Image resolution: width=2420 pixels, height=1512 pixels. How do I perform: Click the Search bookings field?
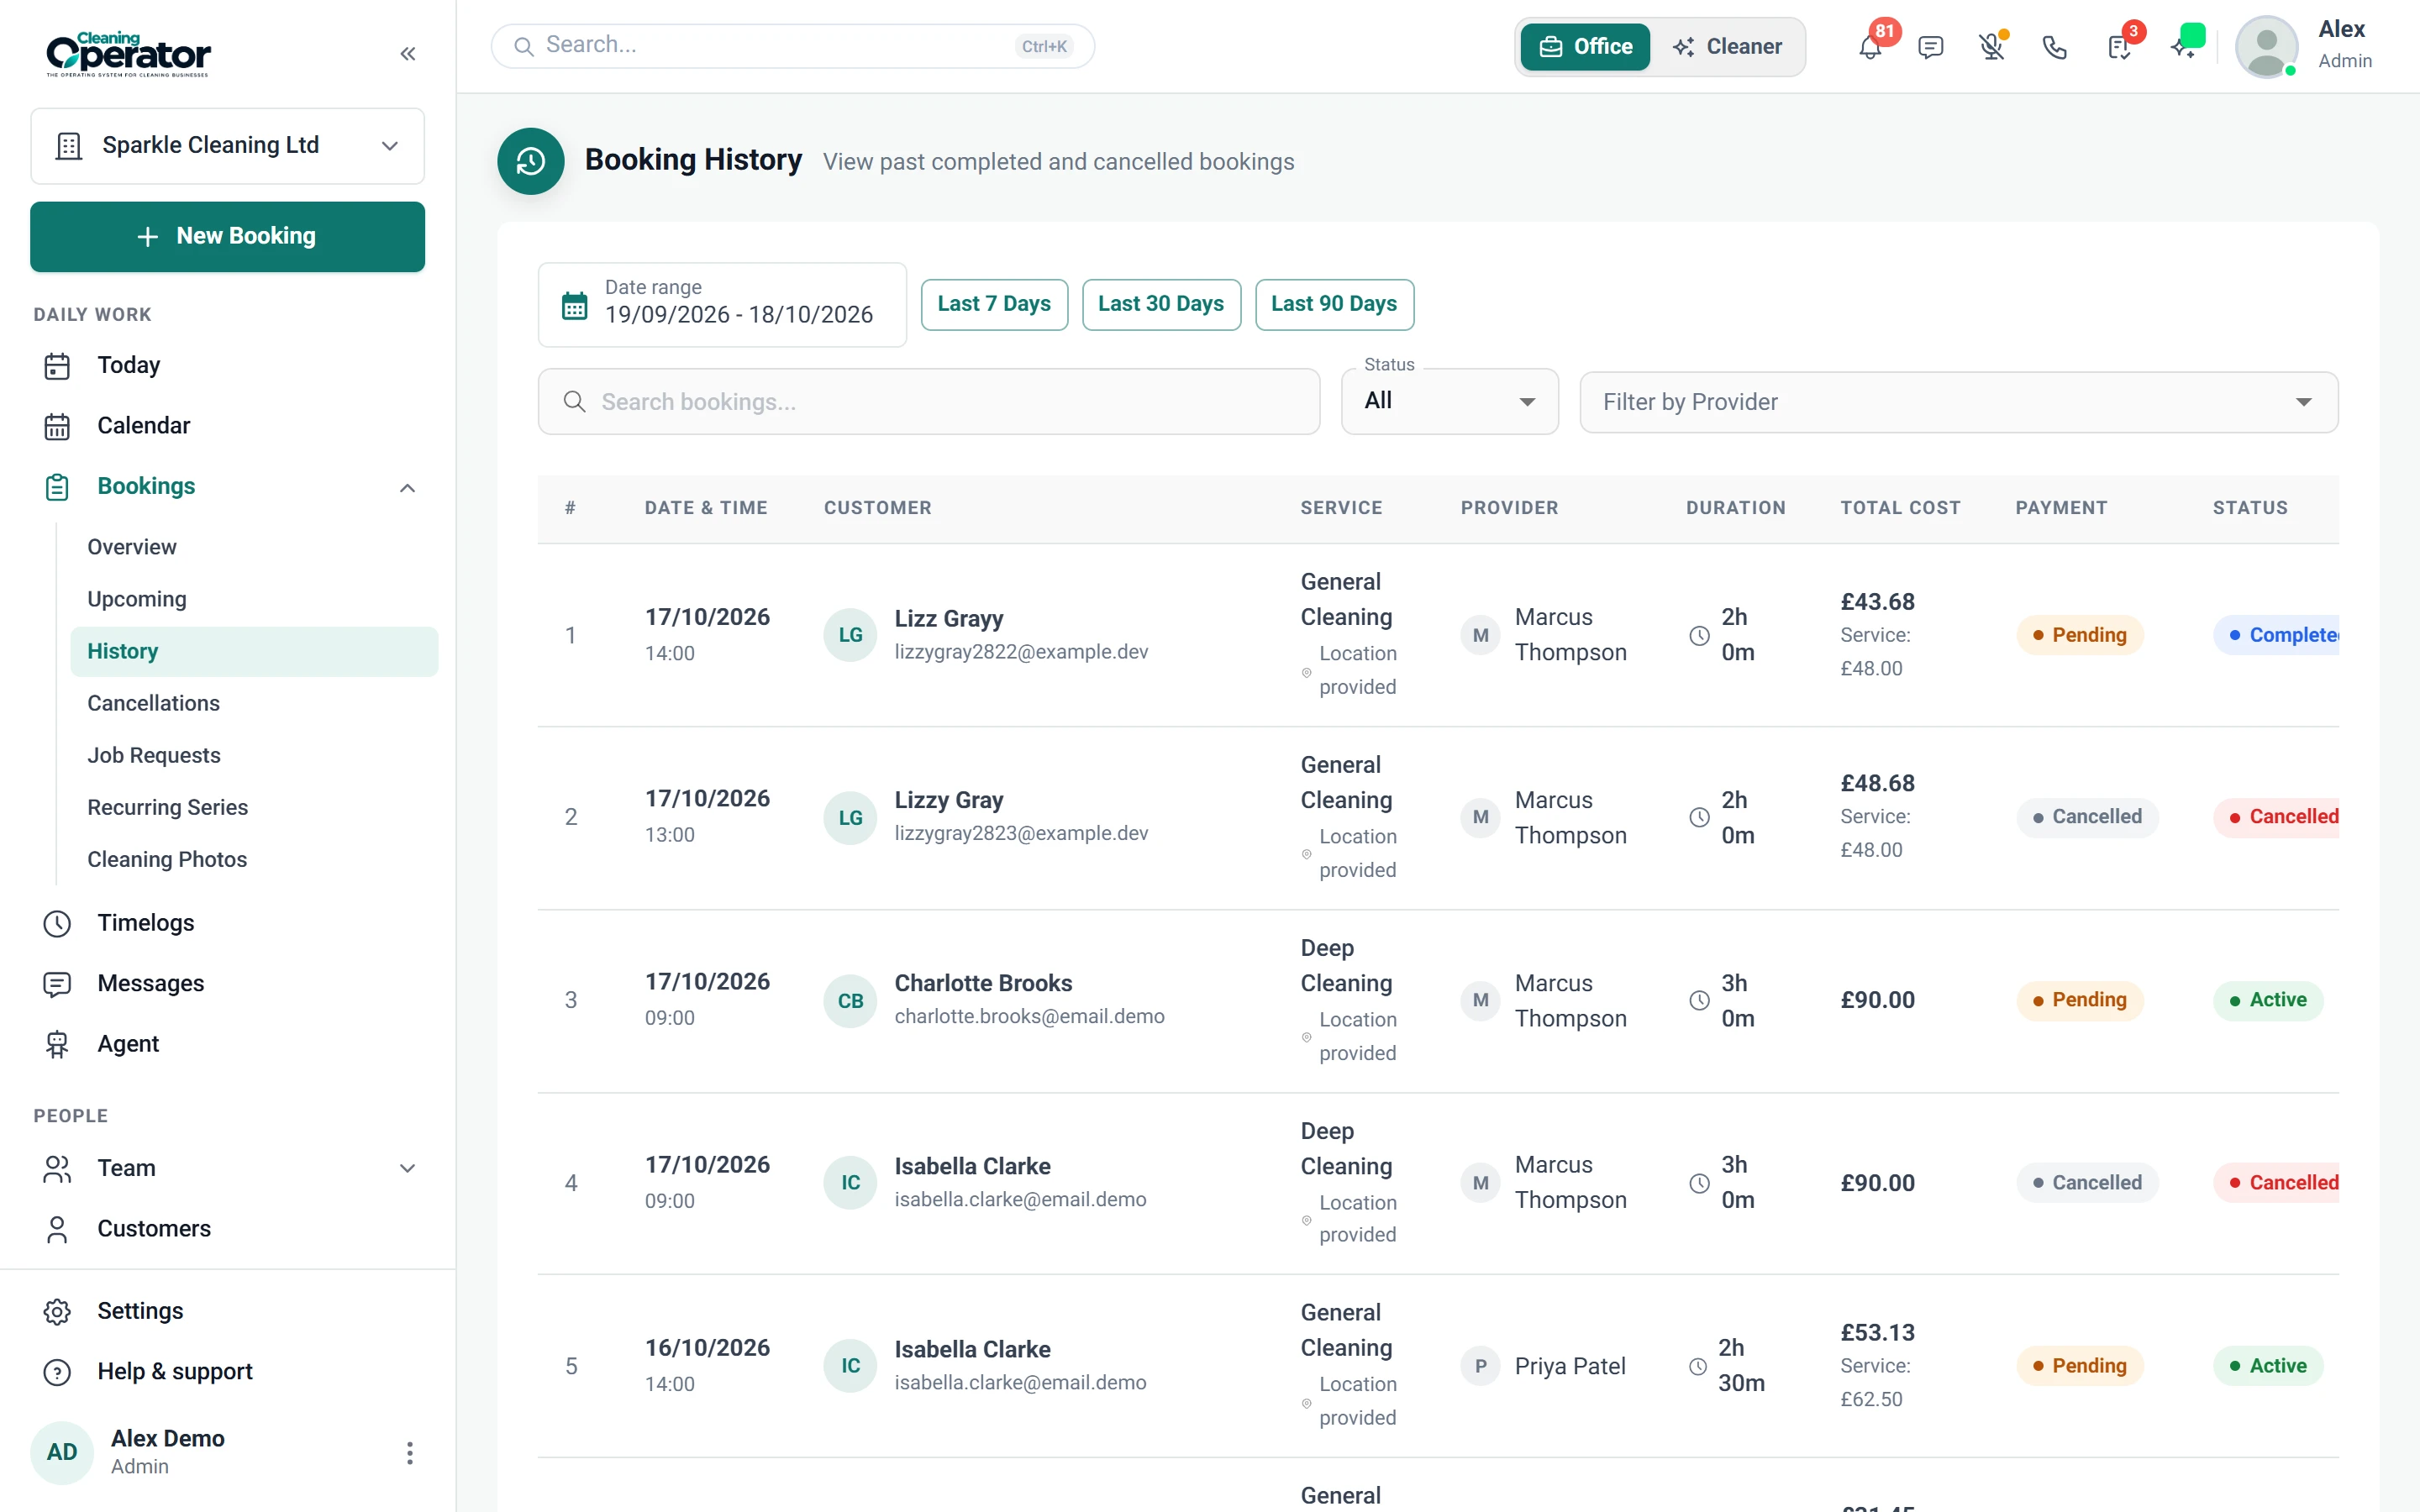point(929,402)
